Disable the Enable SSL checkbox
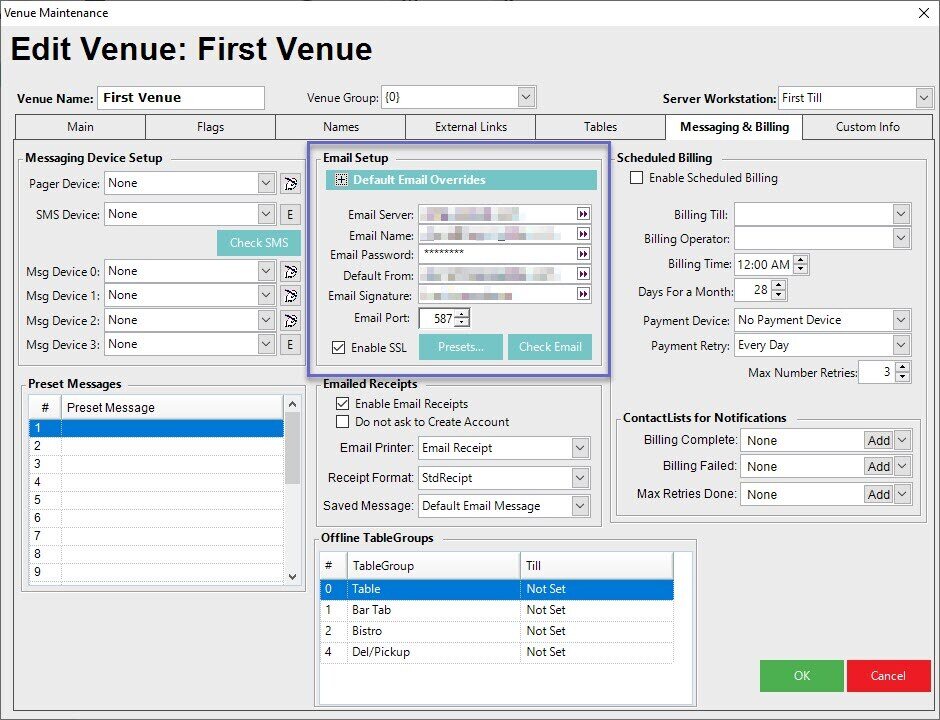Image resolution: width=940 pixels, height=720 pixels. point(339,348)
